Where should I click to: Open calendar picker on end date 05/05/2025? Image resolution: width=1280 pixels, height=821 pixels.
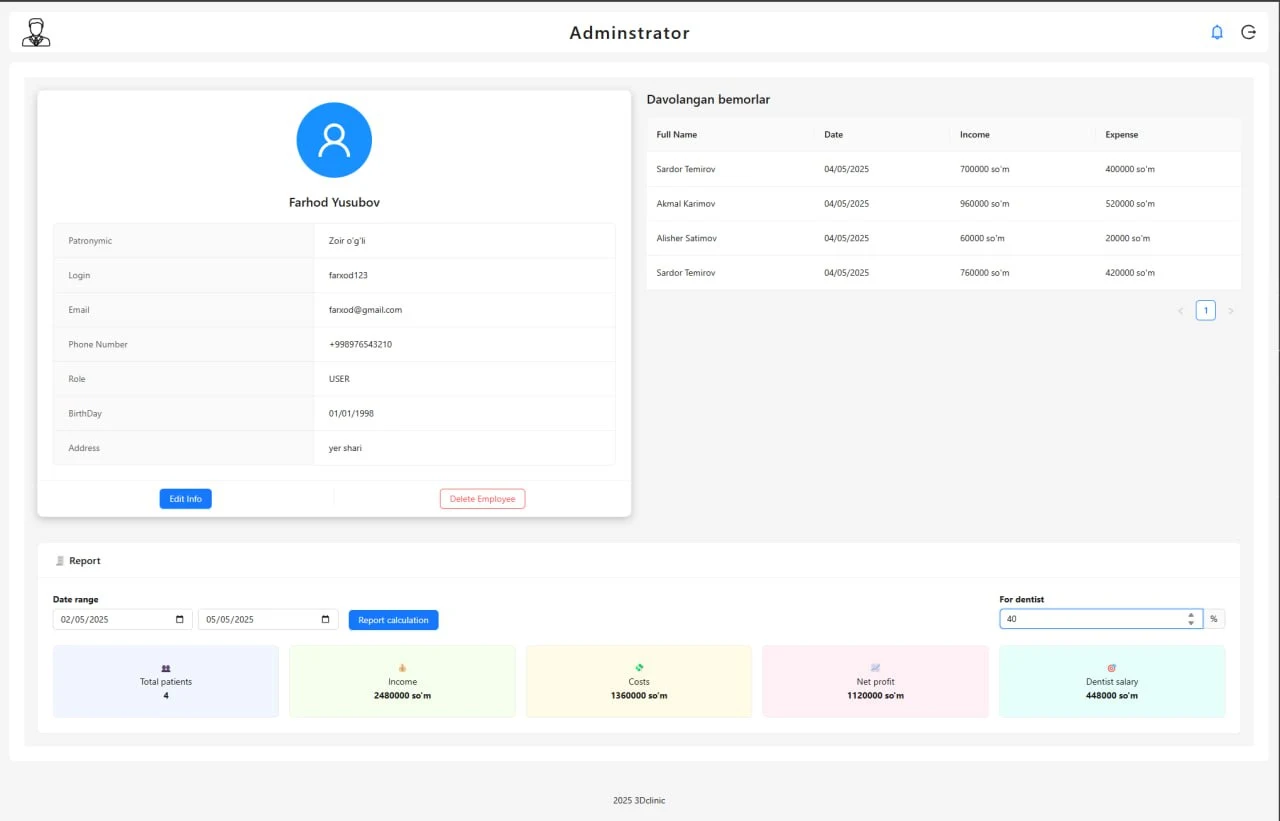(326, 620)
